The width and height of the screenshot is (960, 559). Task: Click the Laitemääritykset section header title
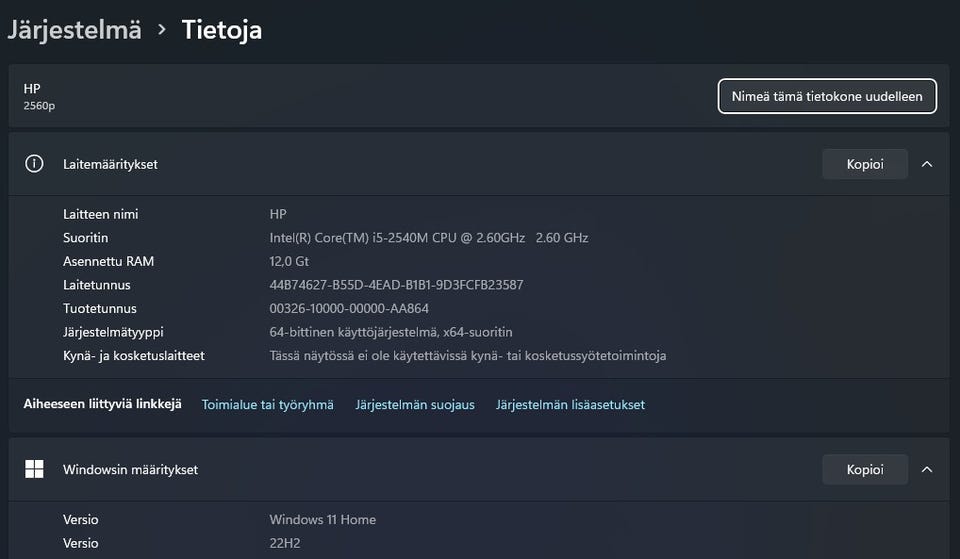click(110, 164)
